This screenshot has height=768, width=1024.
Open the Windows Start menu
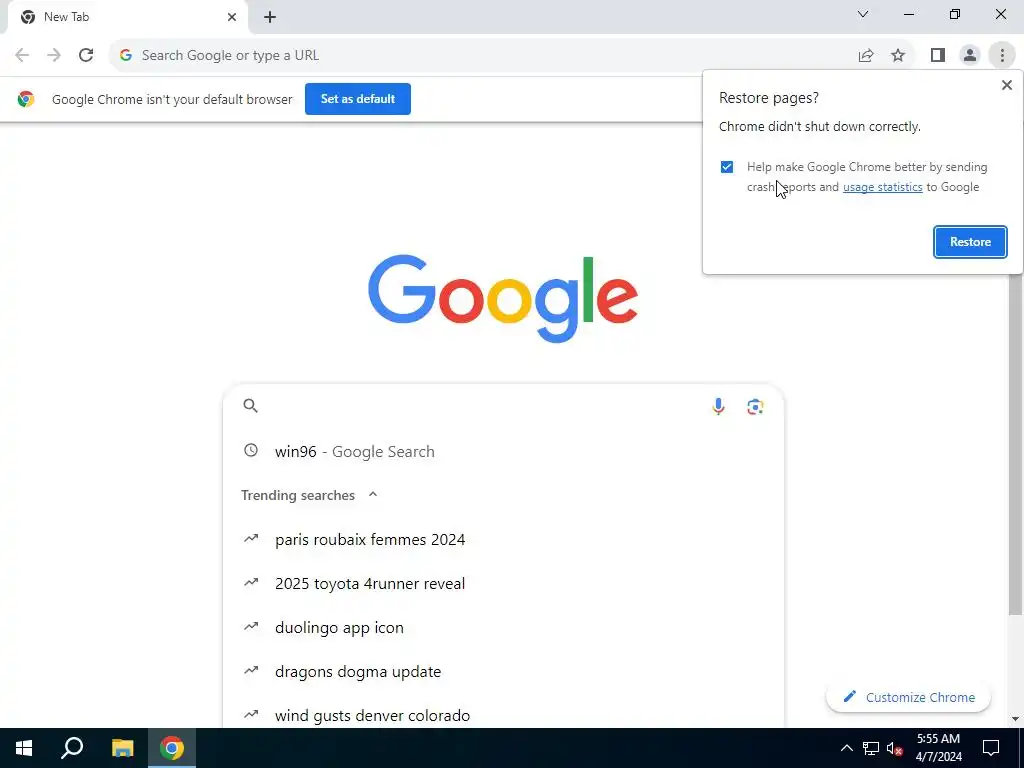24,748
